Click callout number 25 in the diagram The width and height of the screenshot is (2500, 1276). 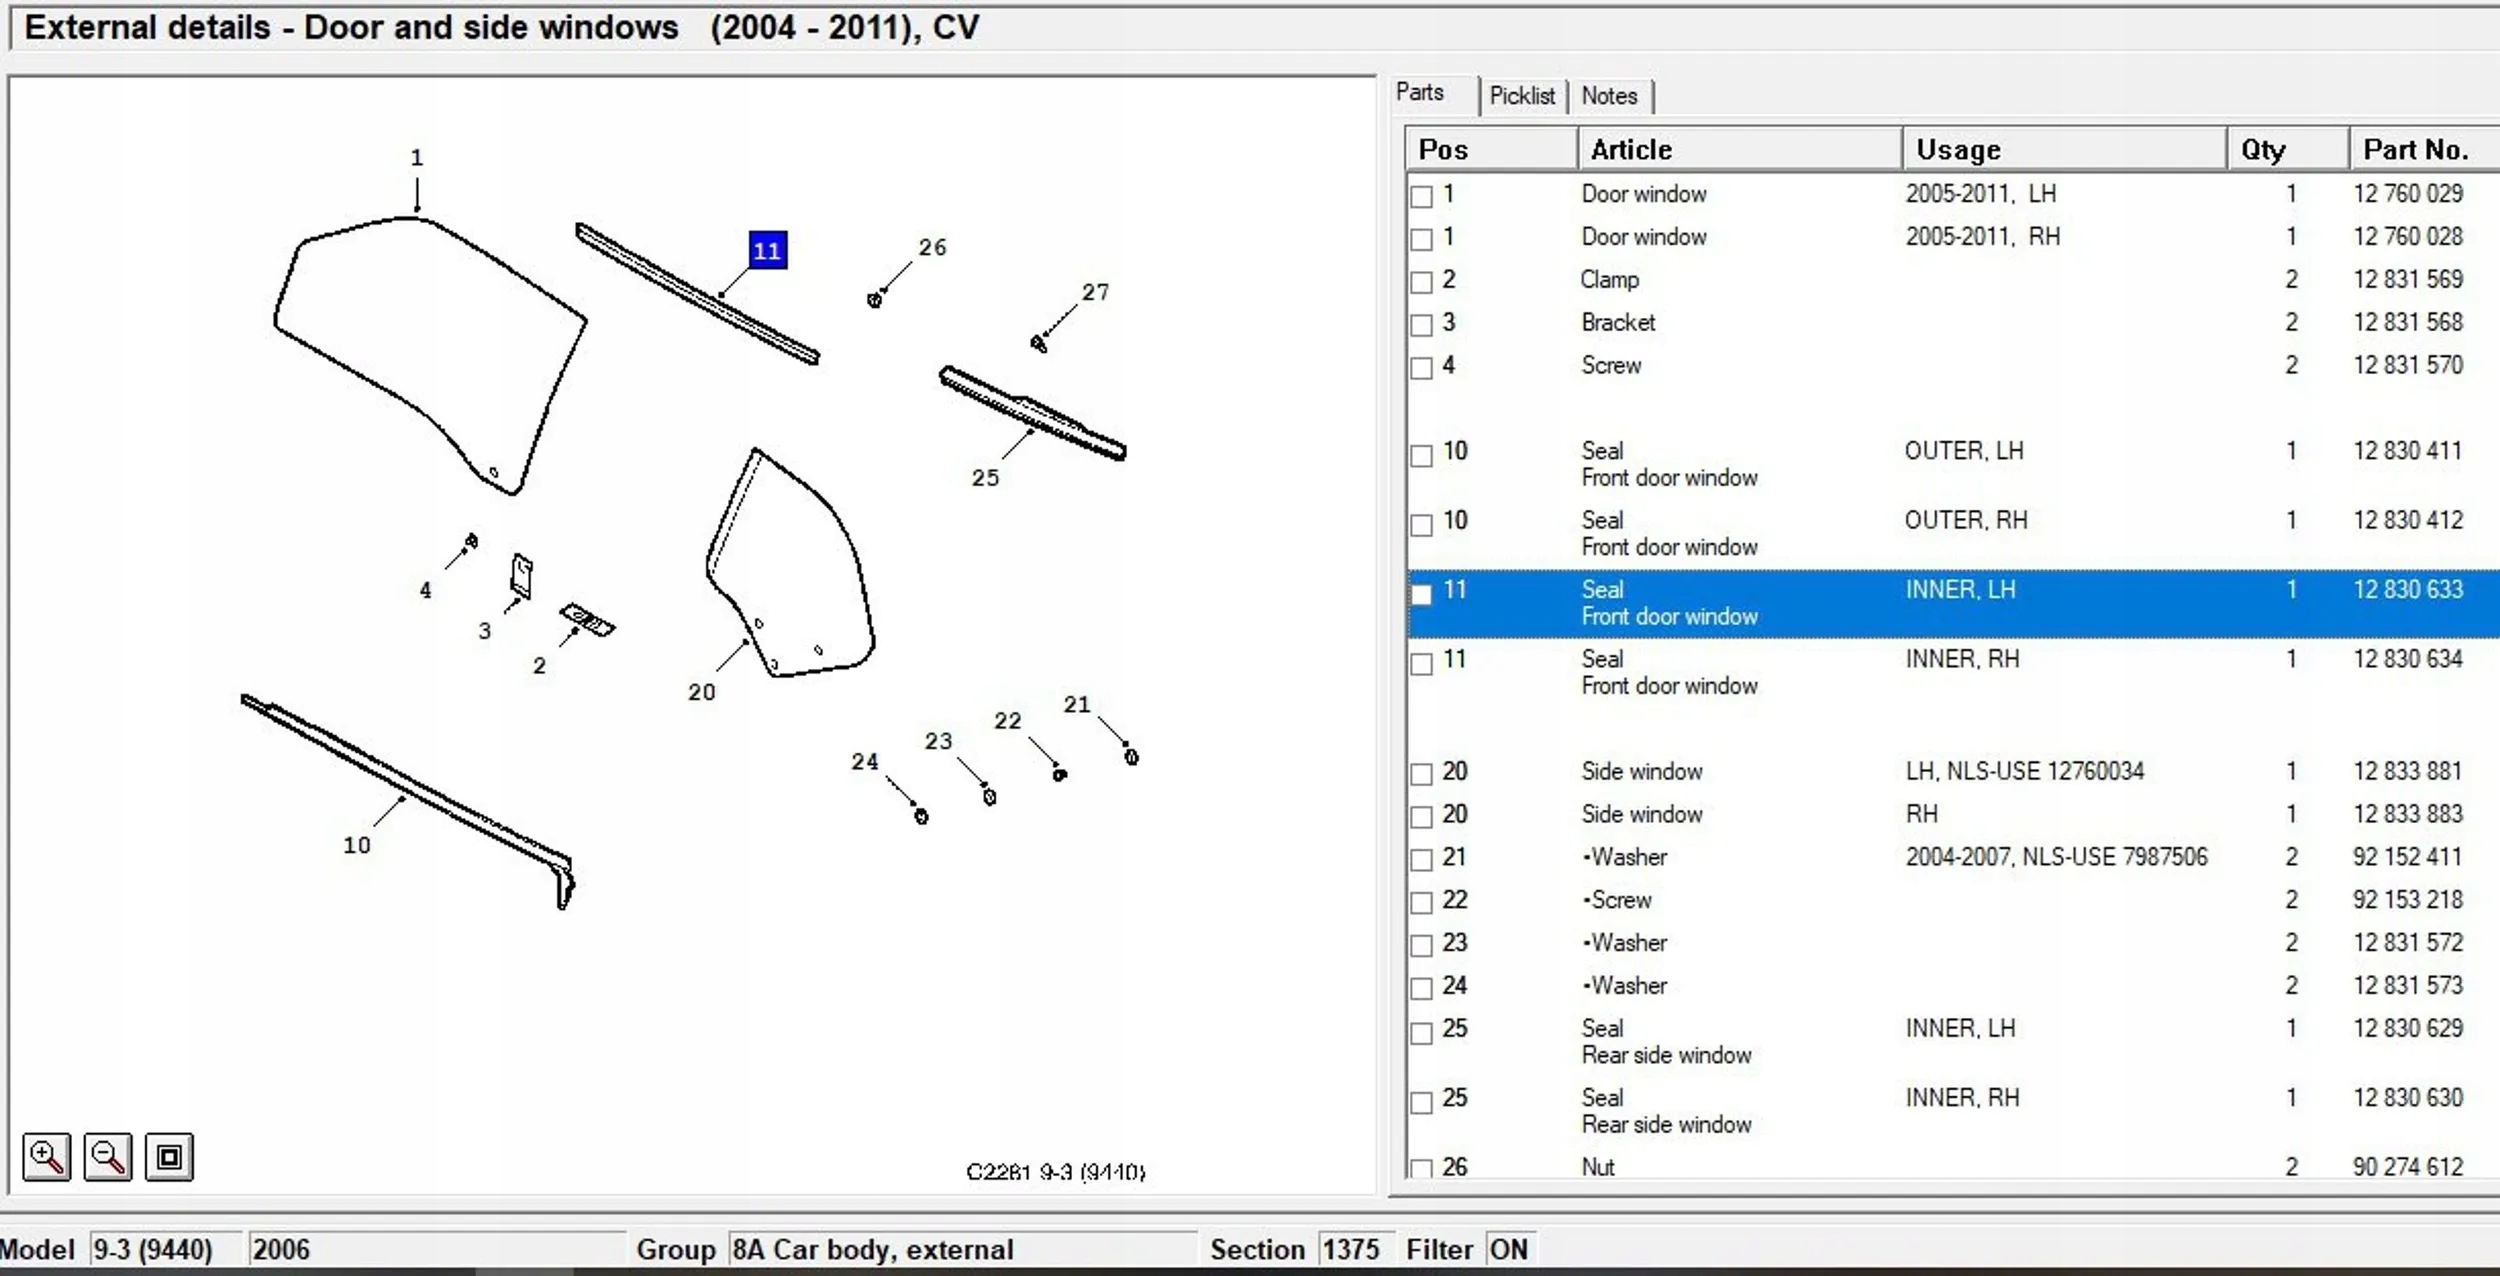[986, 478]
